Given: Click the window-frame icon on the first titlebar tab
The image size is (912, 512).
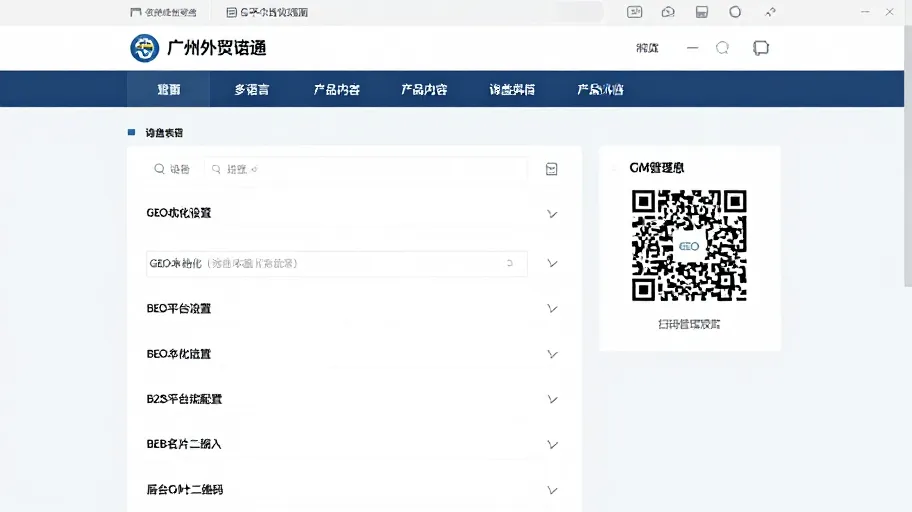Looking at the screenshot, I should (136, 12).
